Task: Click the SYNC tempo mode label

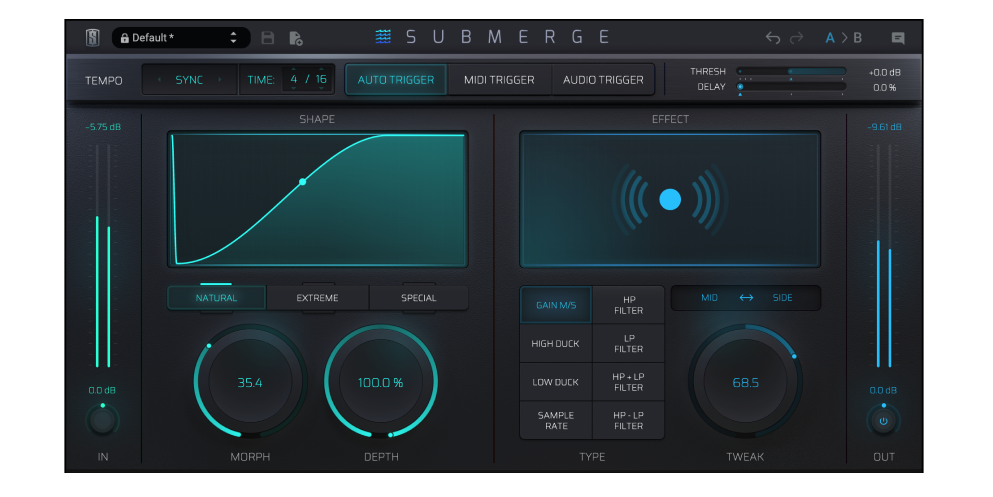Action: coord(189,80)
